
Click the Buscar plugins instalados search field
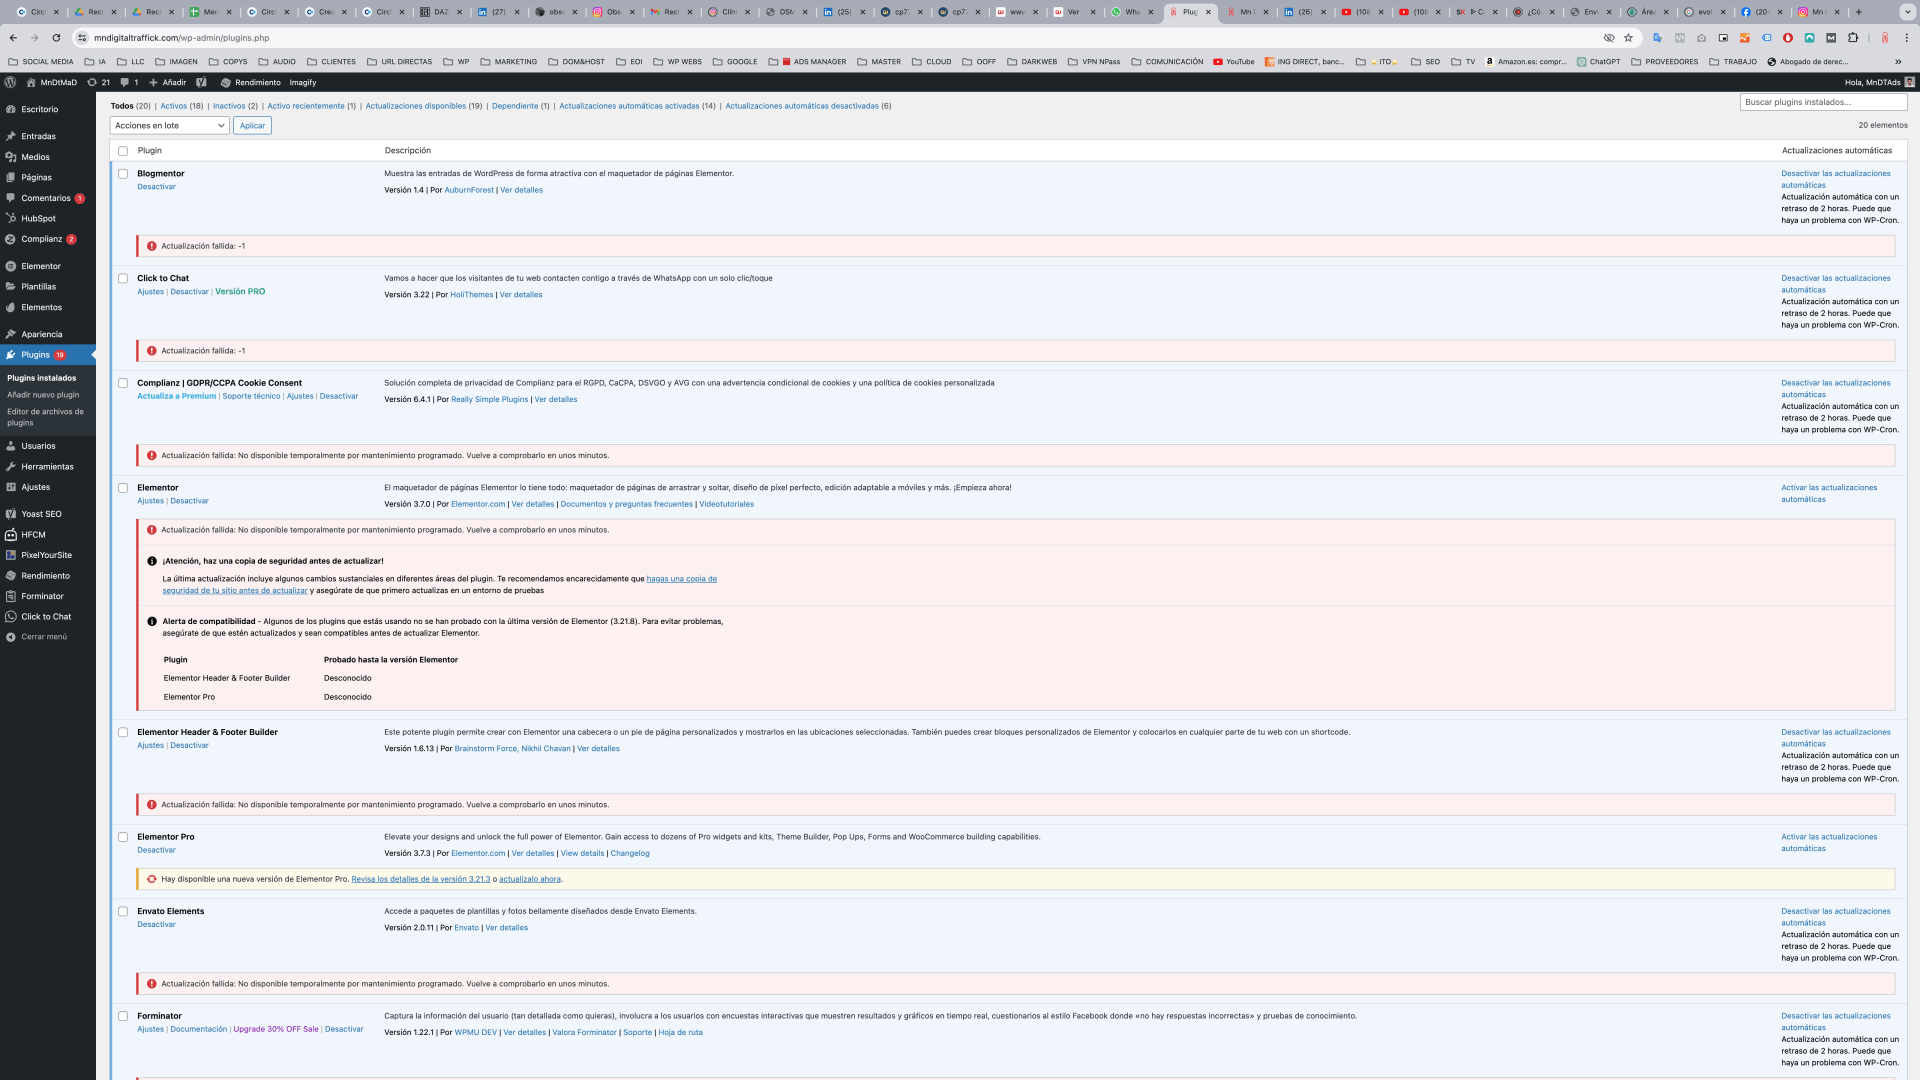pos(1823,102)
